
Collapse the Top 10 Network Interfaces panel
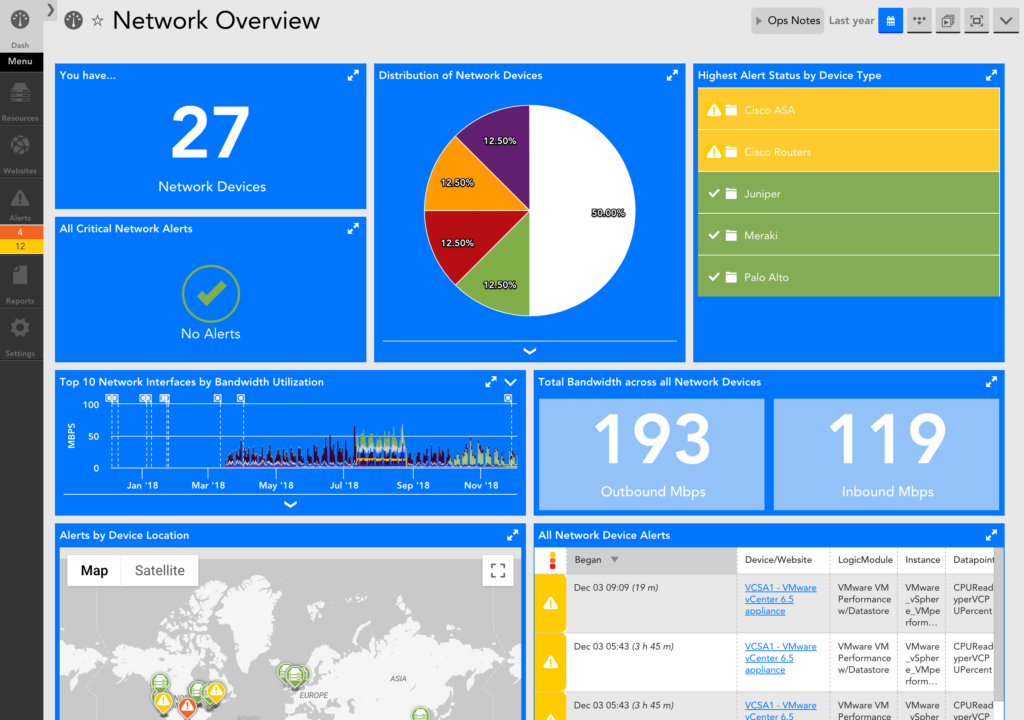tap(510, 381)
